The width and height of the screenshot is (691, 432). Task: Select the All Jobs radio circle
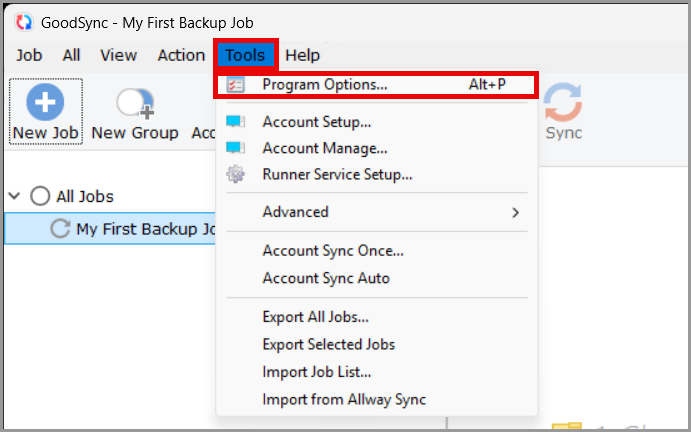click(x=40, y=196)
